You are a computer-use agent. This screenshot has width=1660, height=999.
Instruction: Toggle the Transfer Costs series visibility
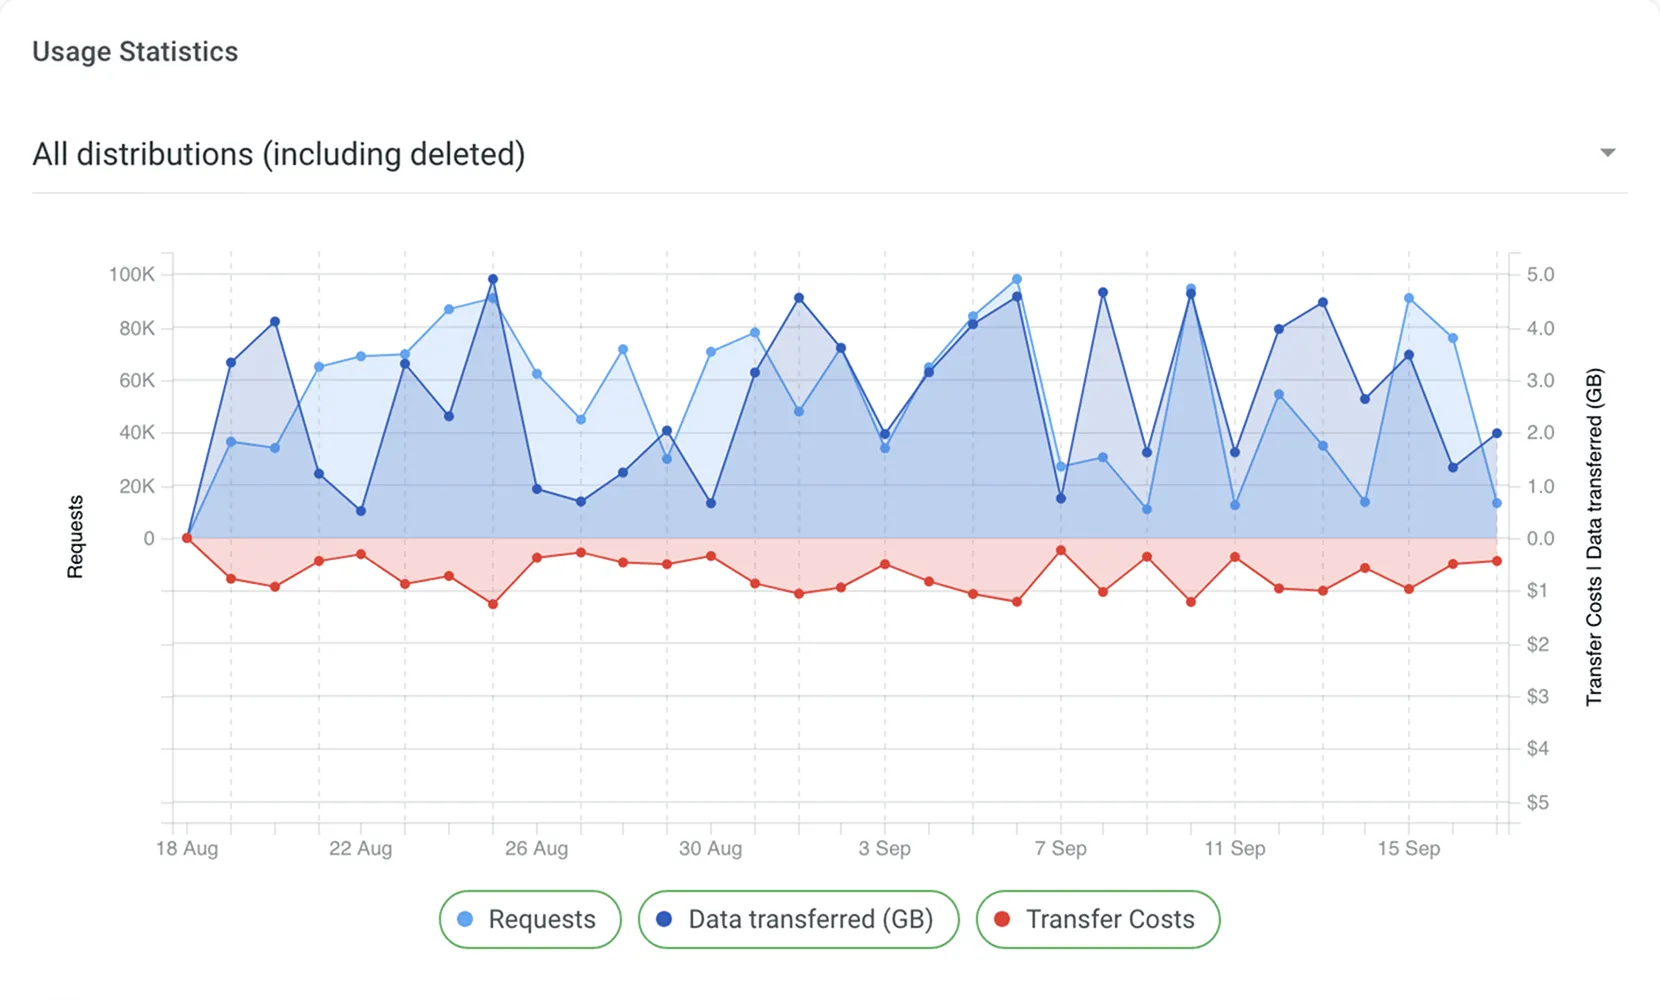(1097, 919)
